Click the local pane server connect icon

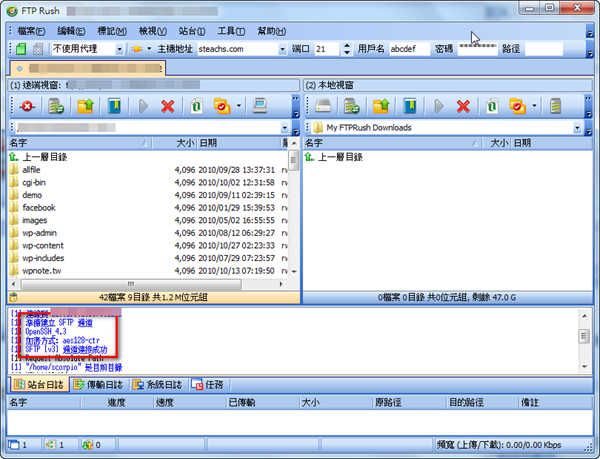point(352,106)
